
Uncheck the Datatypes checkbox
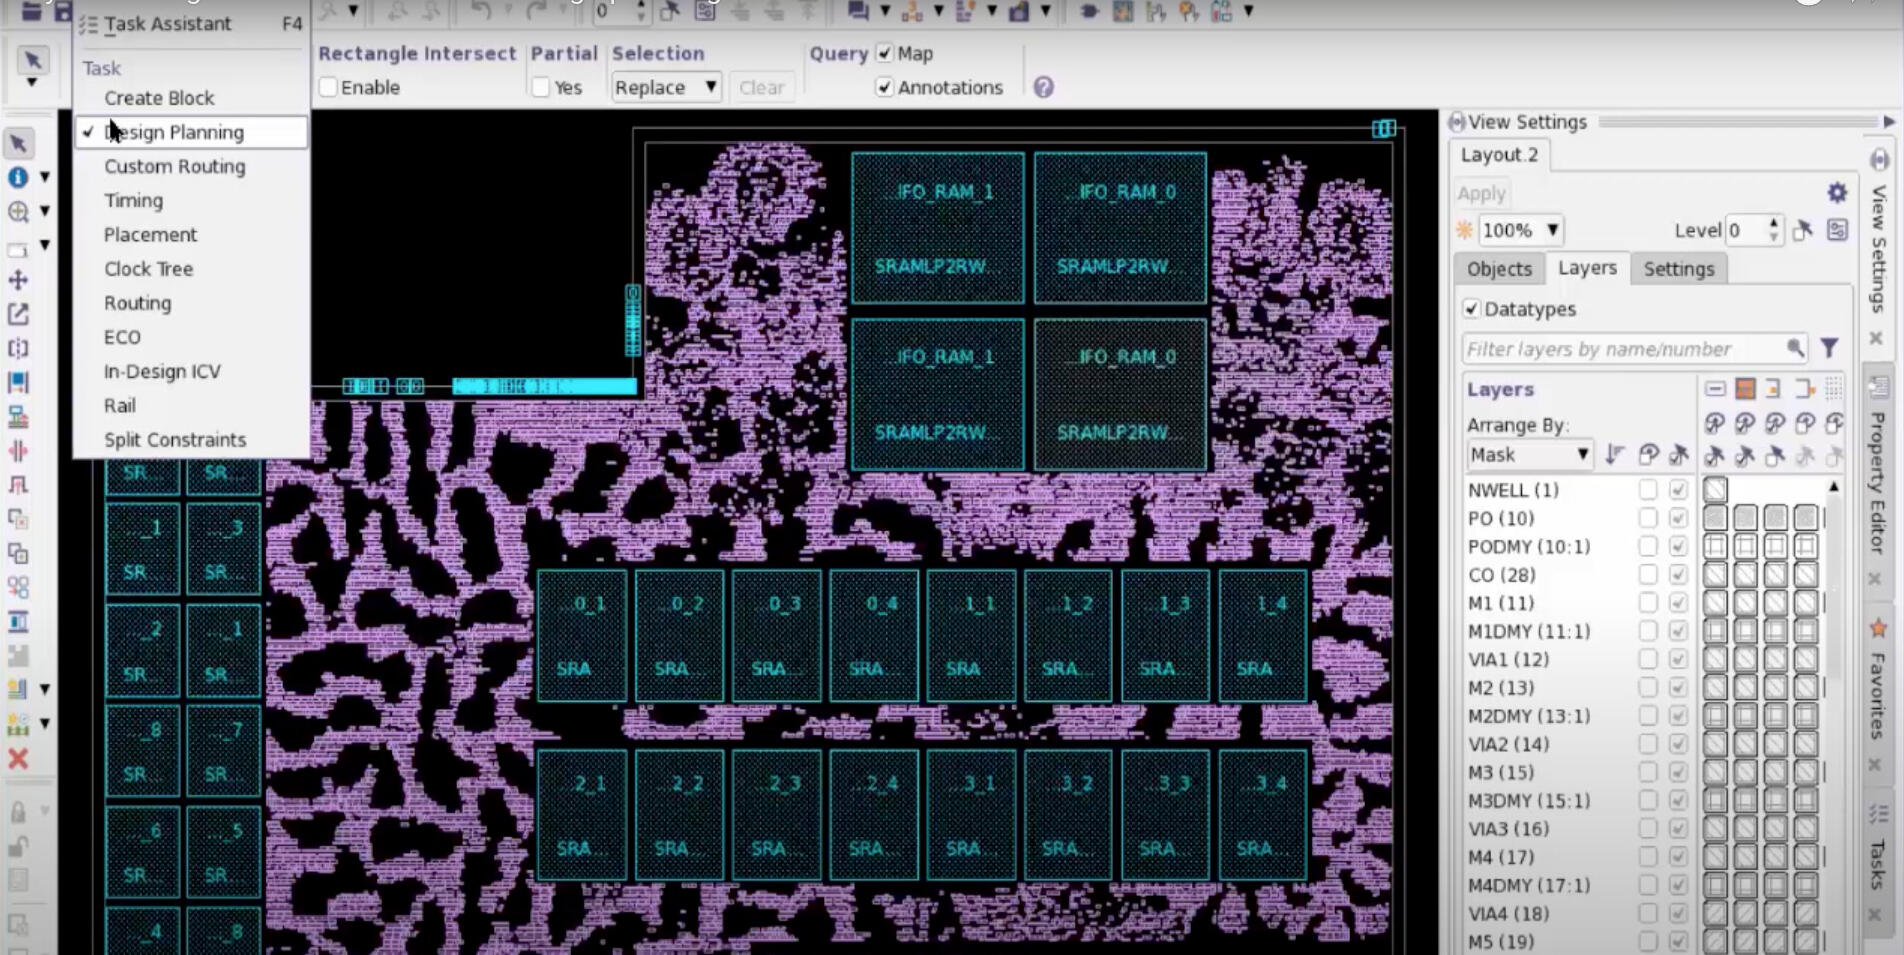pyautogui.click(x=1471, y=309)
